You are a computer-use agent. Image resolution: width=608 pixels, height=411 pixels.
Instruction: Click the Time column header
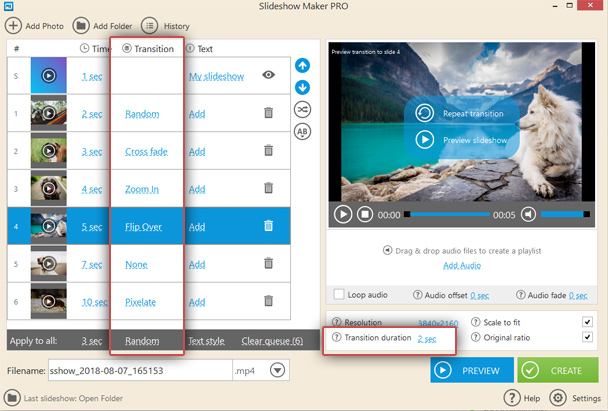coord(96,48)
